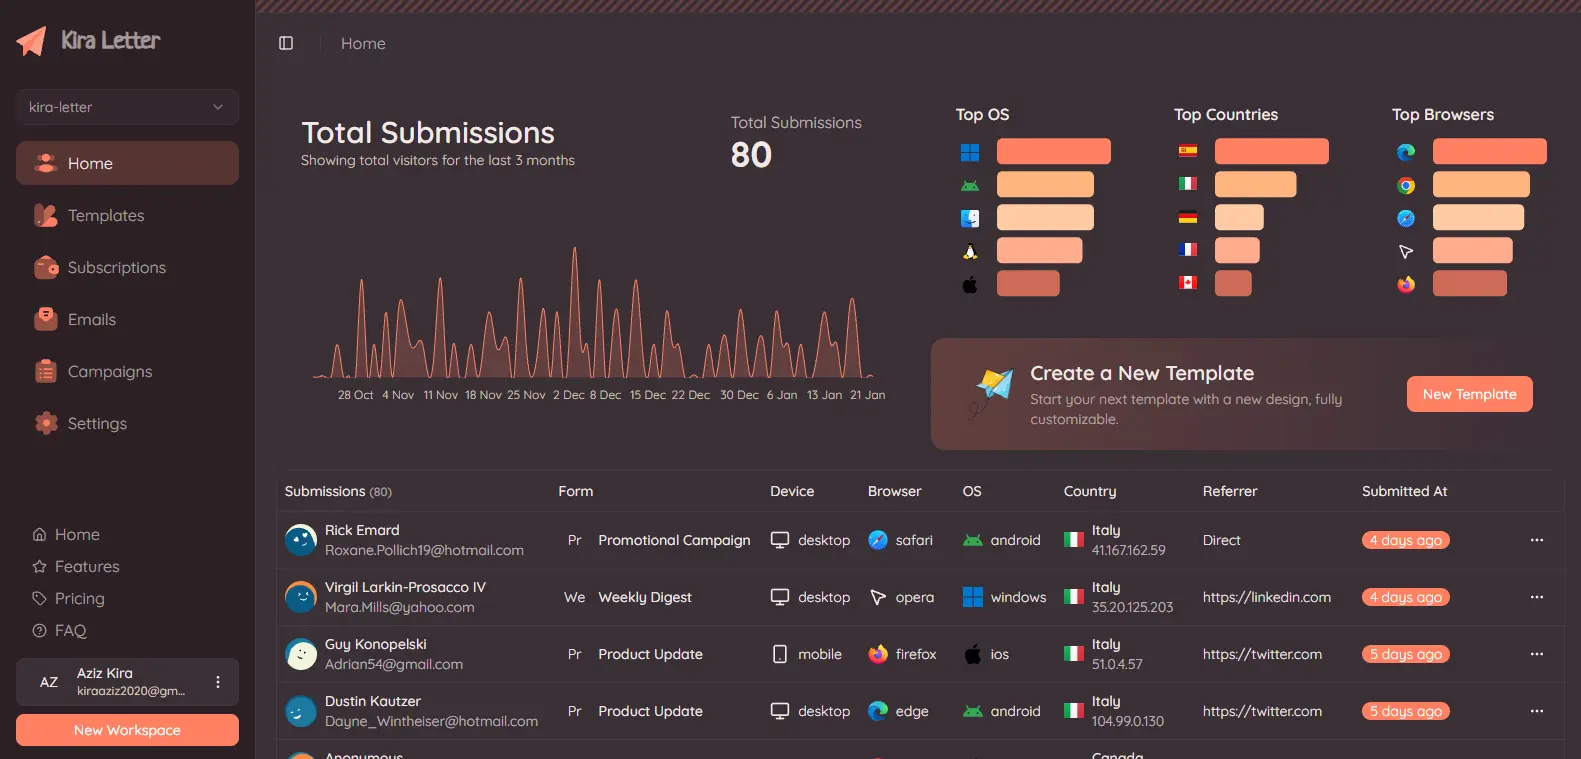Click the Emails sidebar icon
Image resolution: width=1581 pixels, height=759 pixels.
46,319
